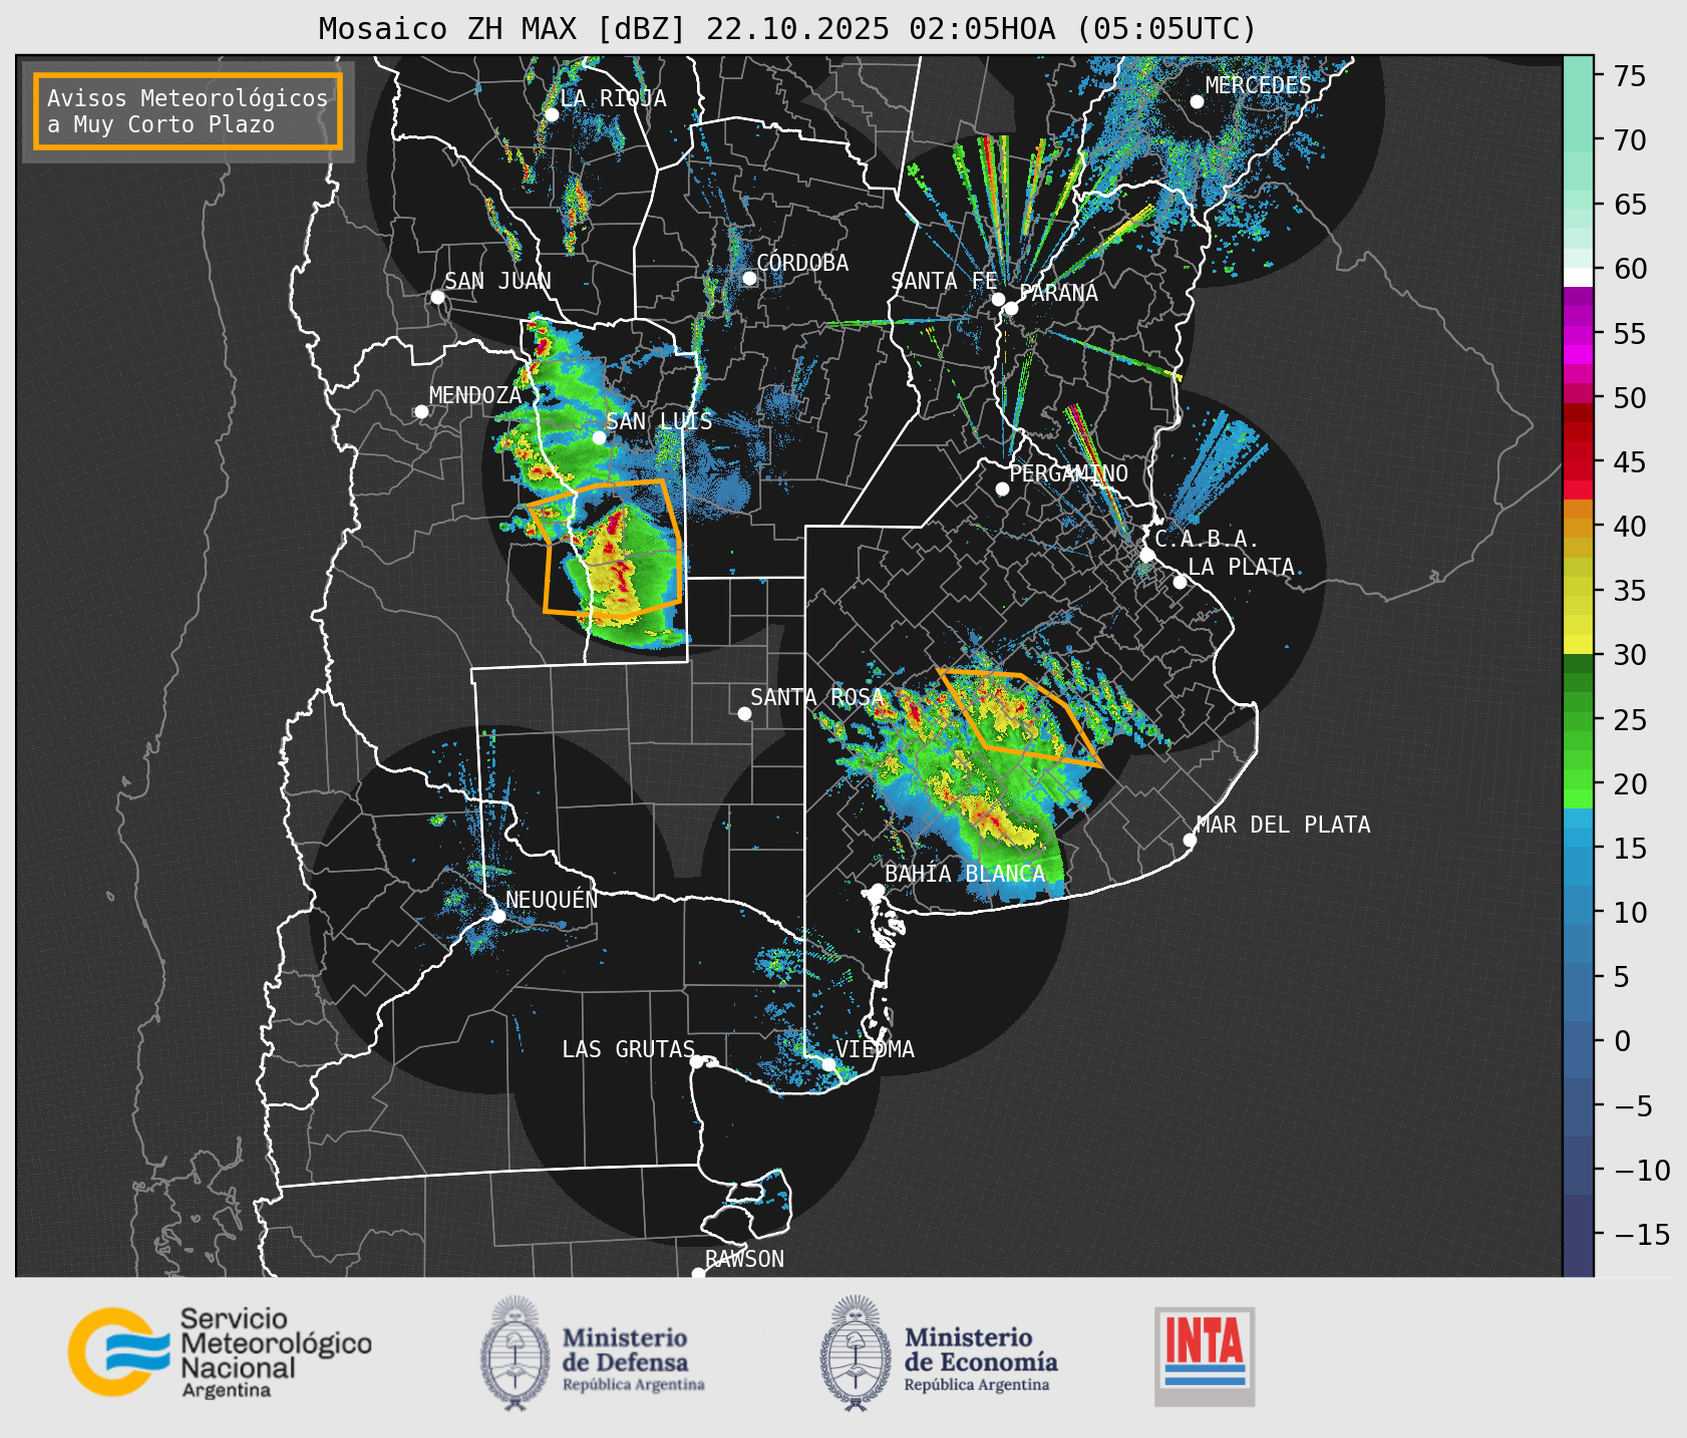Image resolution: width=1687 pixels, height=1438 pixels.
Task: Click the 'CÓRDOBA' map label
Action: [x=802, y=263]
